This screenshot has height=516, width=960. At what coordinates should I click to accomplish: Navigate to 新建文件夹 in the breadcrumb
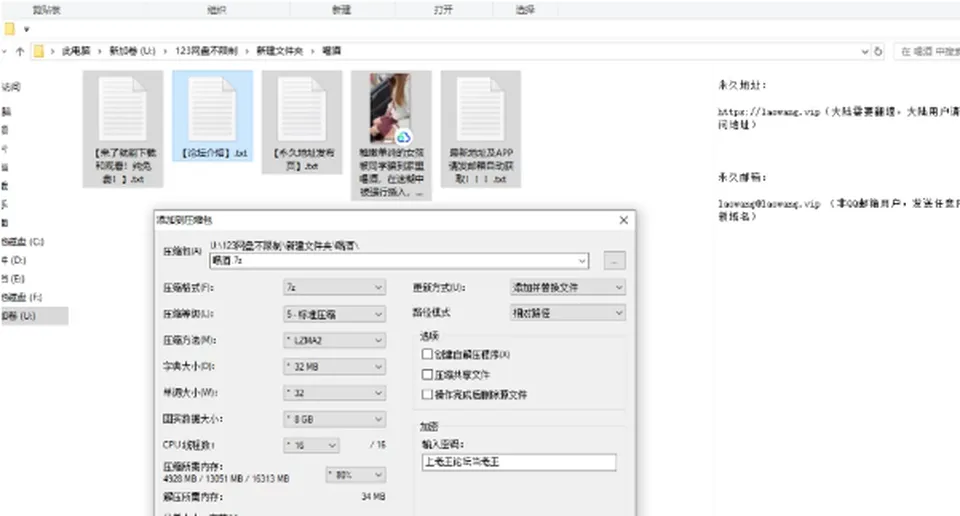pyautogui.click(x=279, y=51)
